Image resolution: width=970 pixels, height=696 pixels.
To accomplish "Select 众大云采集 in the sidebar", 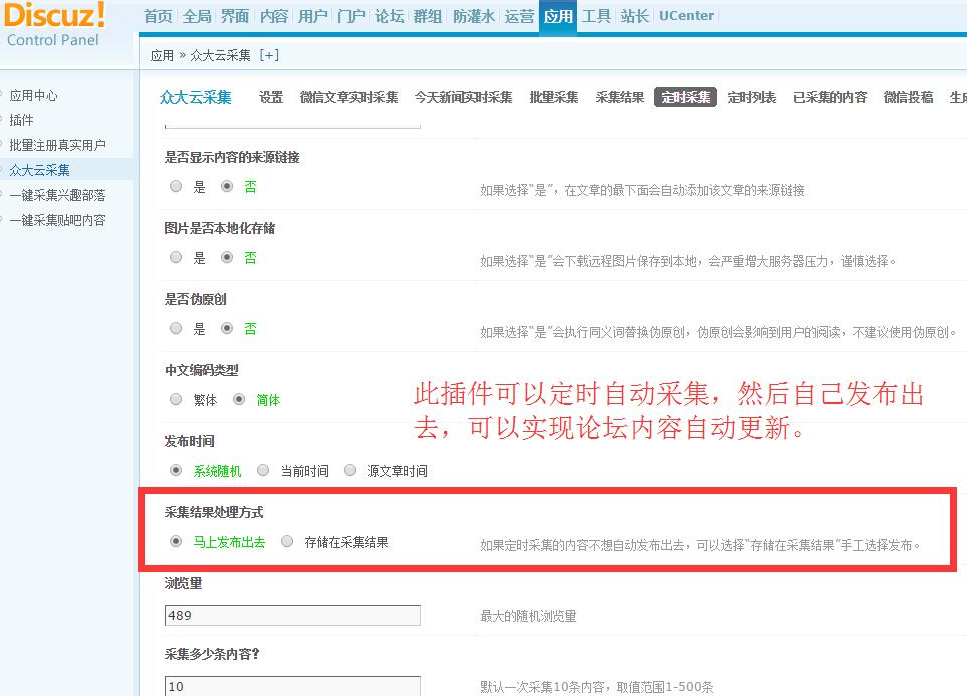I will tap(40, 170).
